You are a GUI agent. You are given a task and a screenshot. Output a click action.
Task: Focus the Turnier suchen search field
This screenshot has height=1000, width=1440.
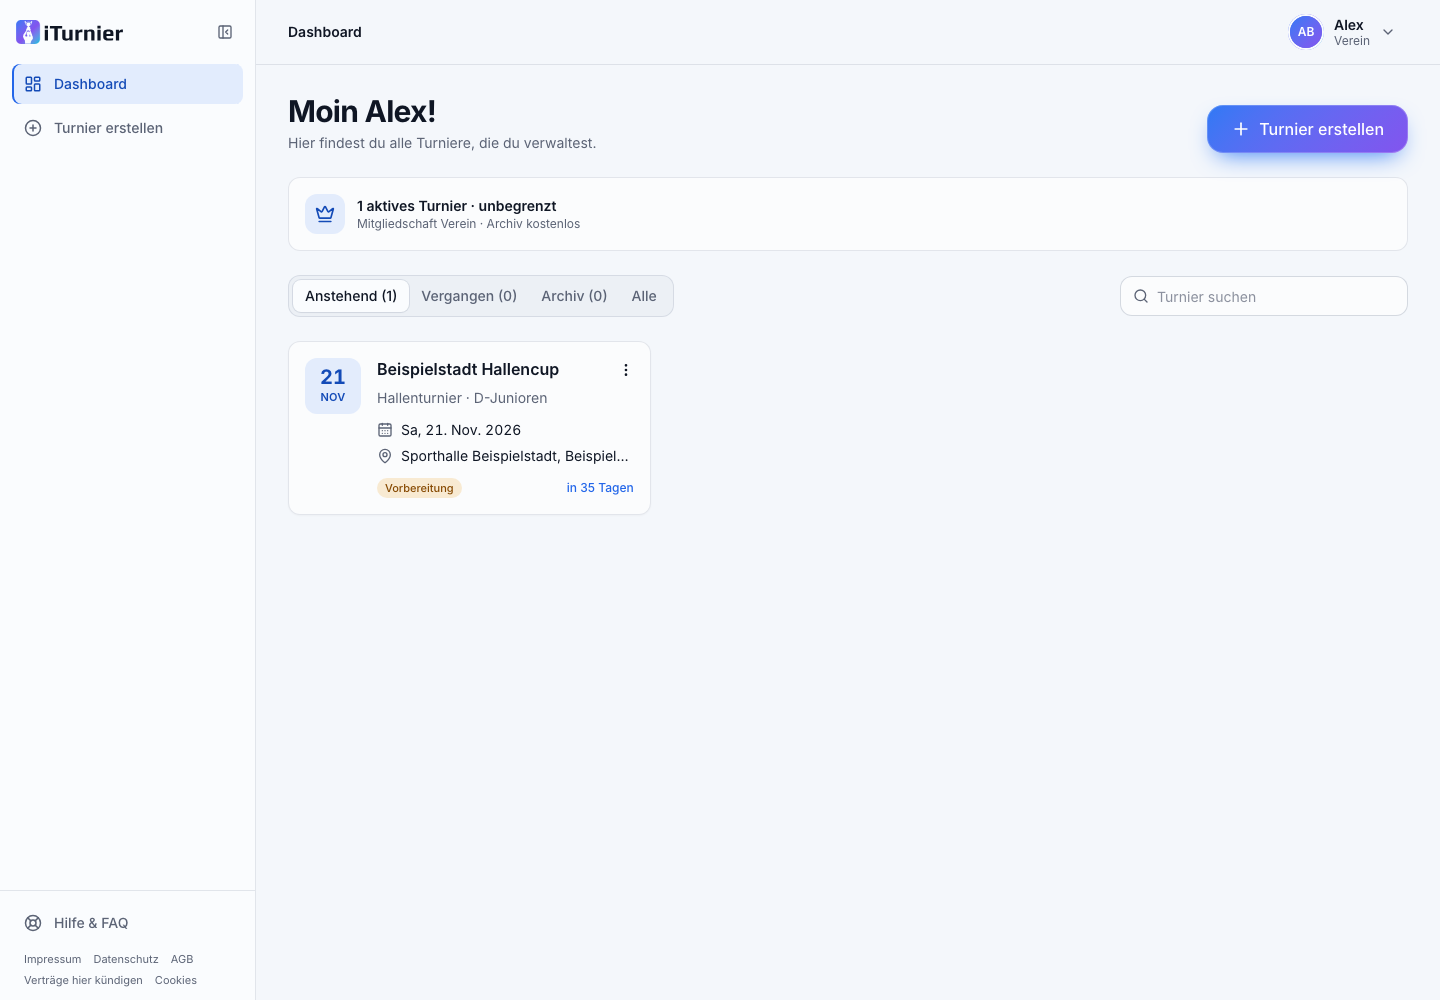tap(1264, 296)
